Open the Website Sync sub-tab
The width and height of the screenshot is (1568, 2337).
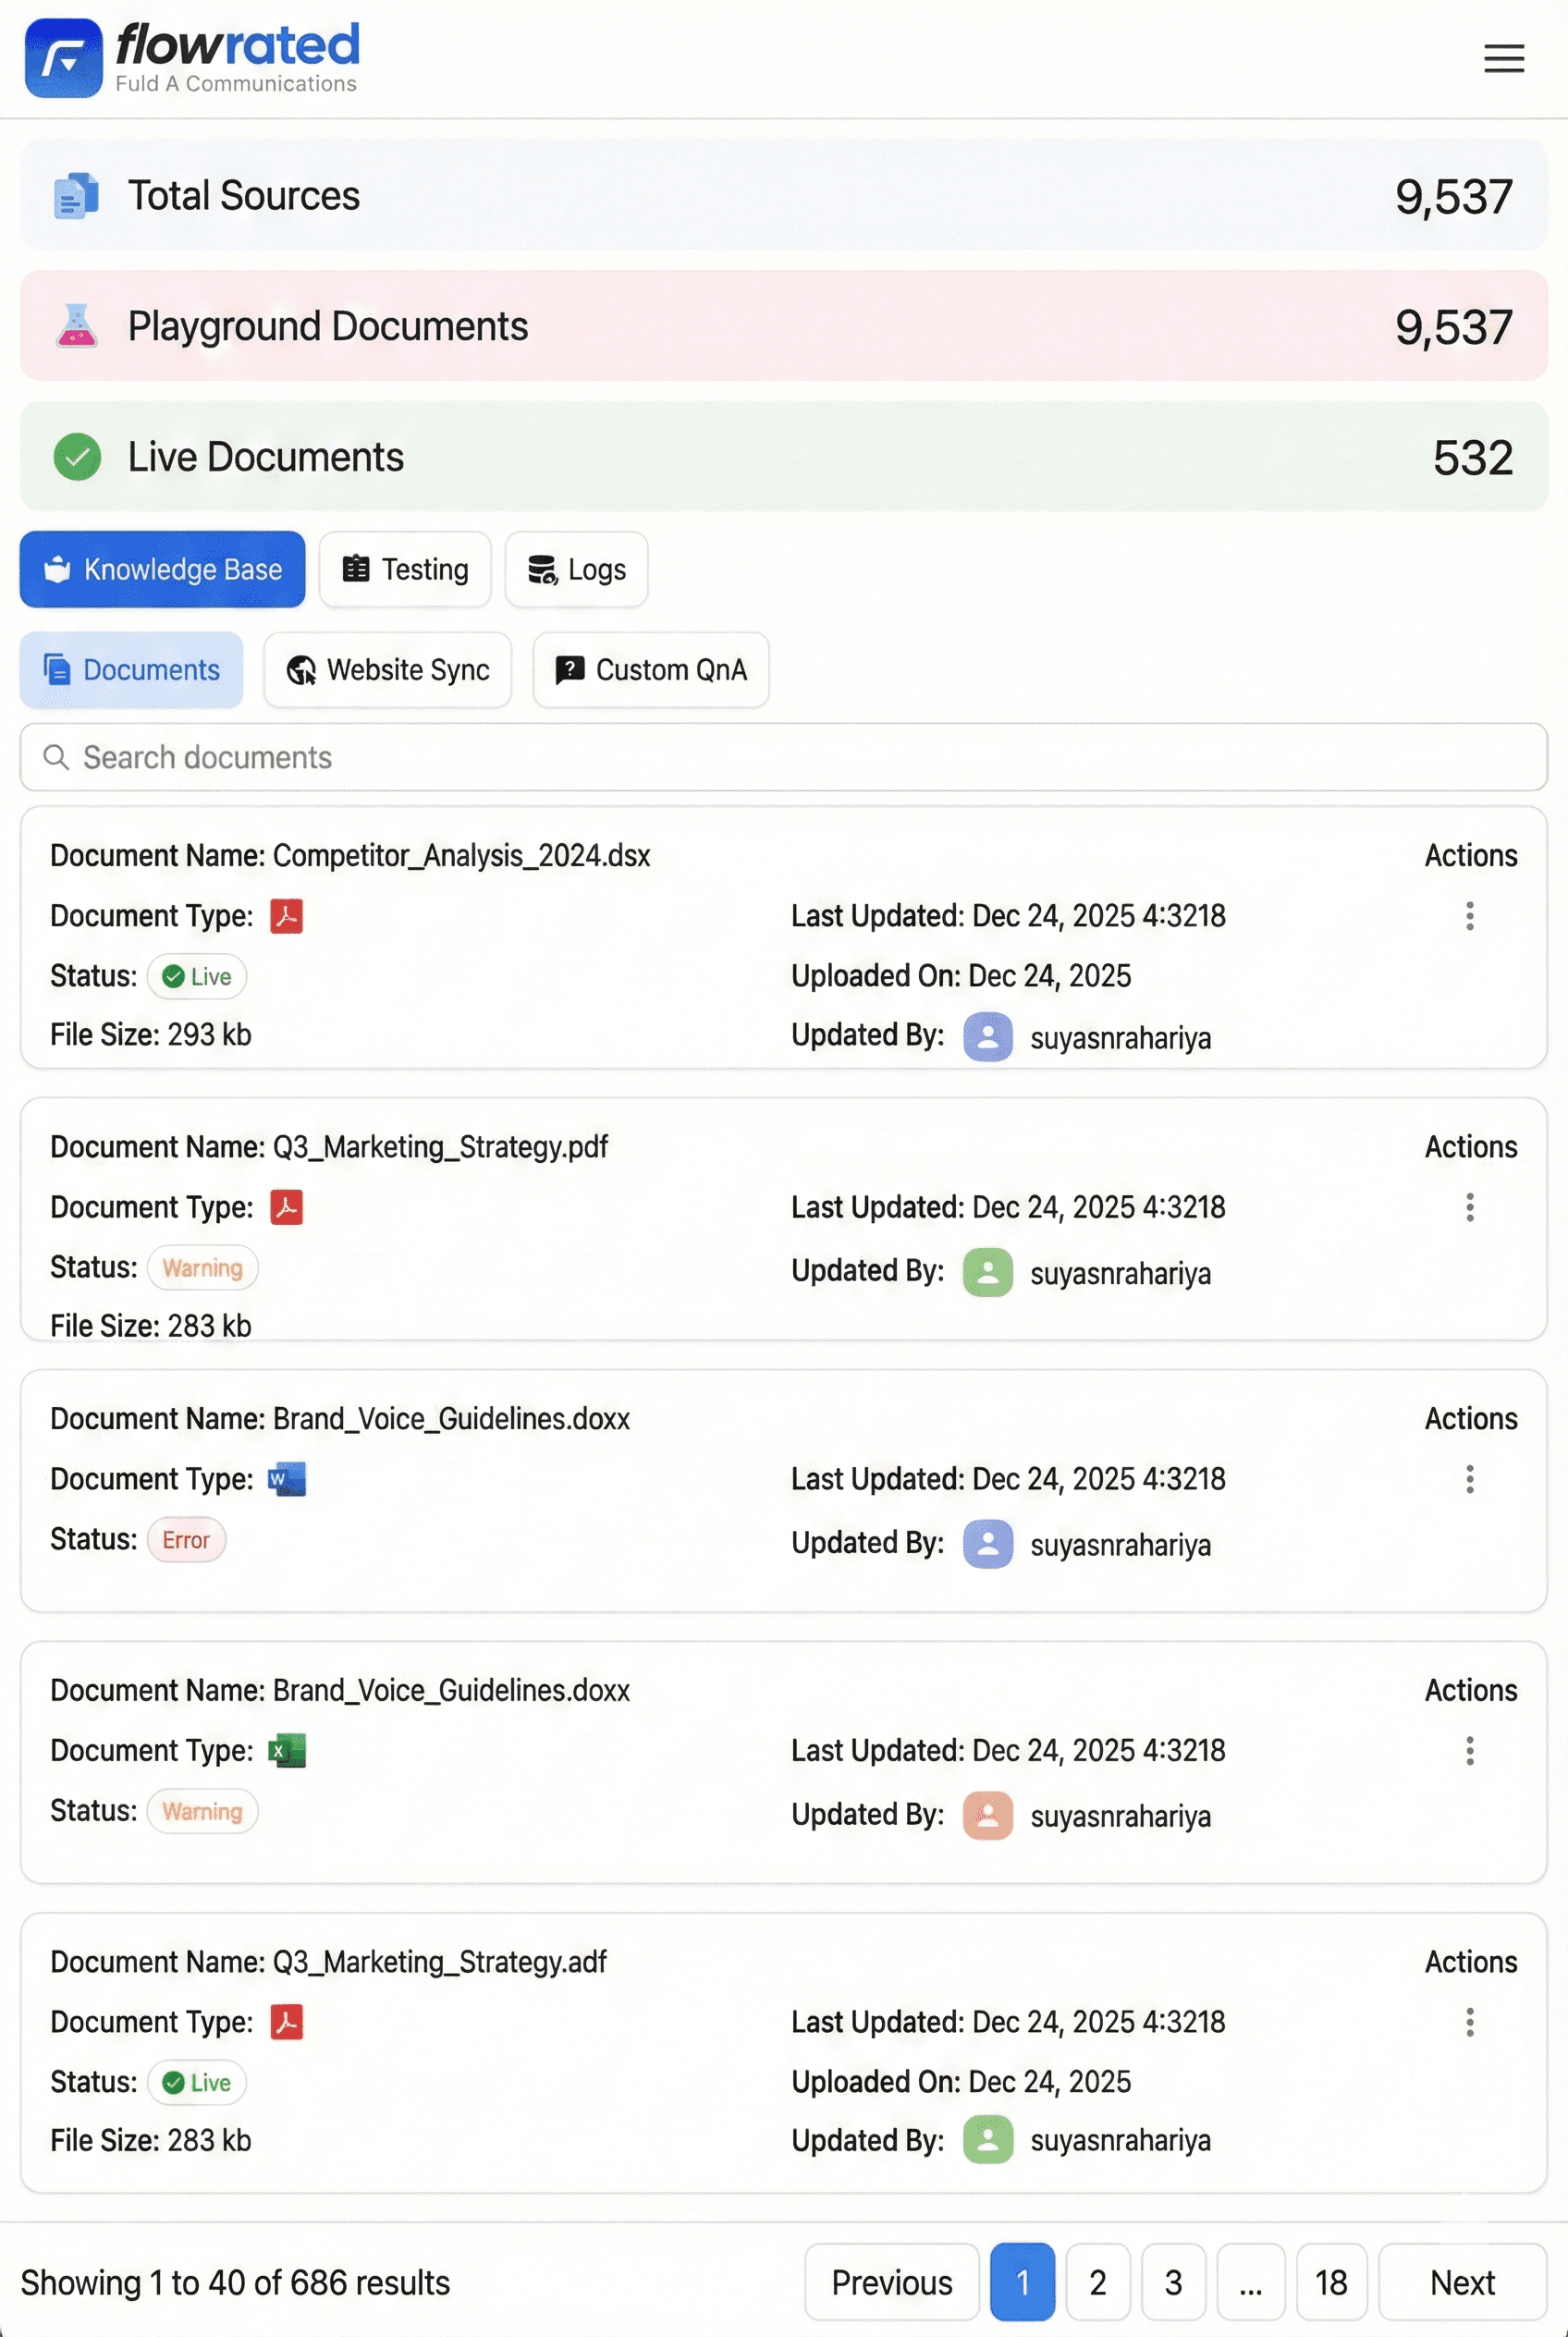388,670
